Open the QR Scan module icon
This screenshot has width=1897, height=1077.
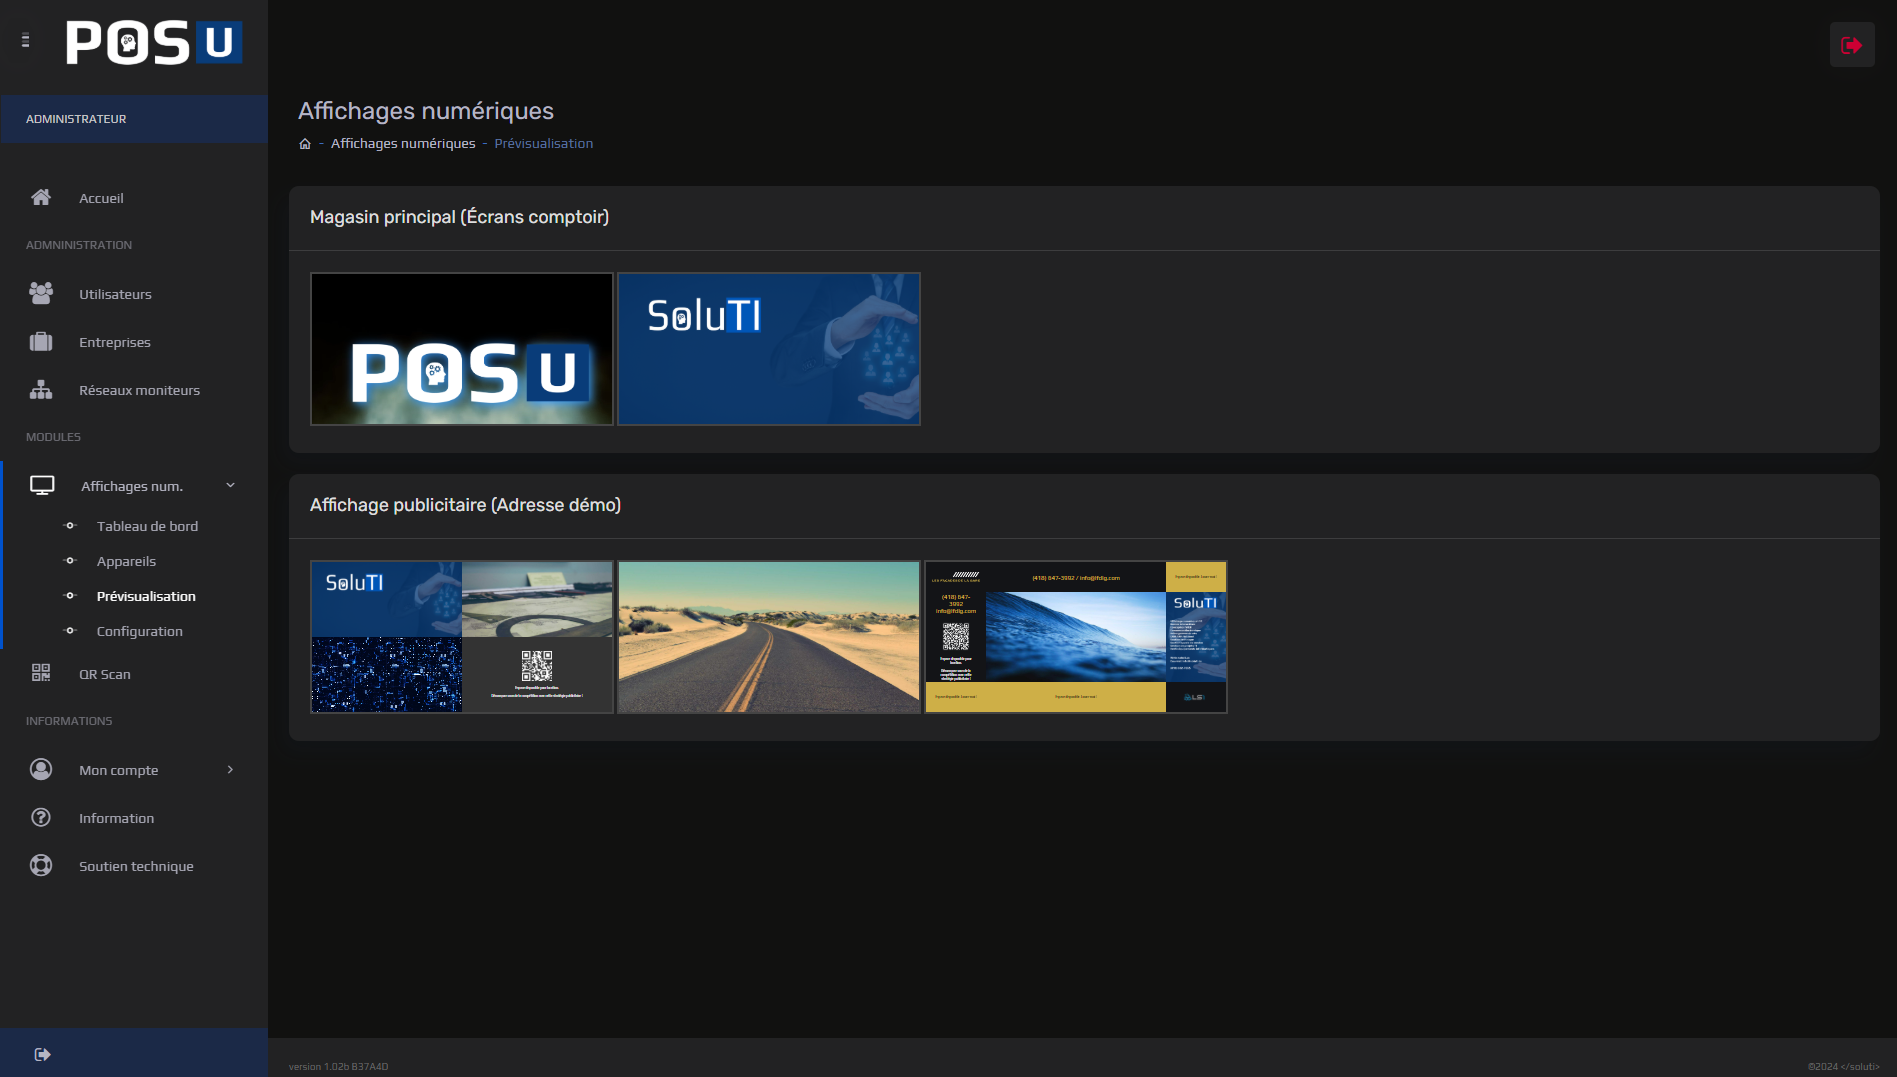click(x=41, y=673)
